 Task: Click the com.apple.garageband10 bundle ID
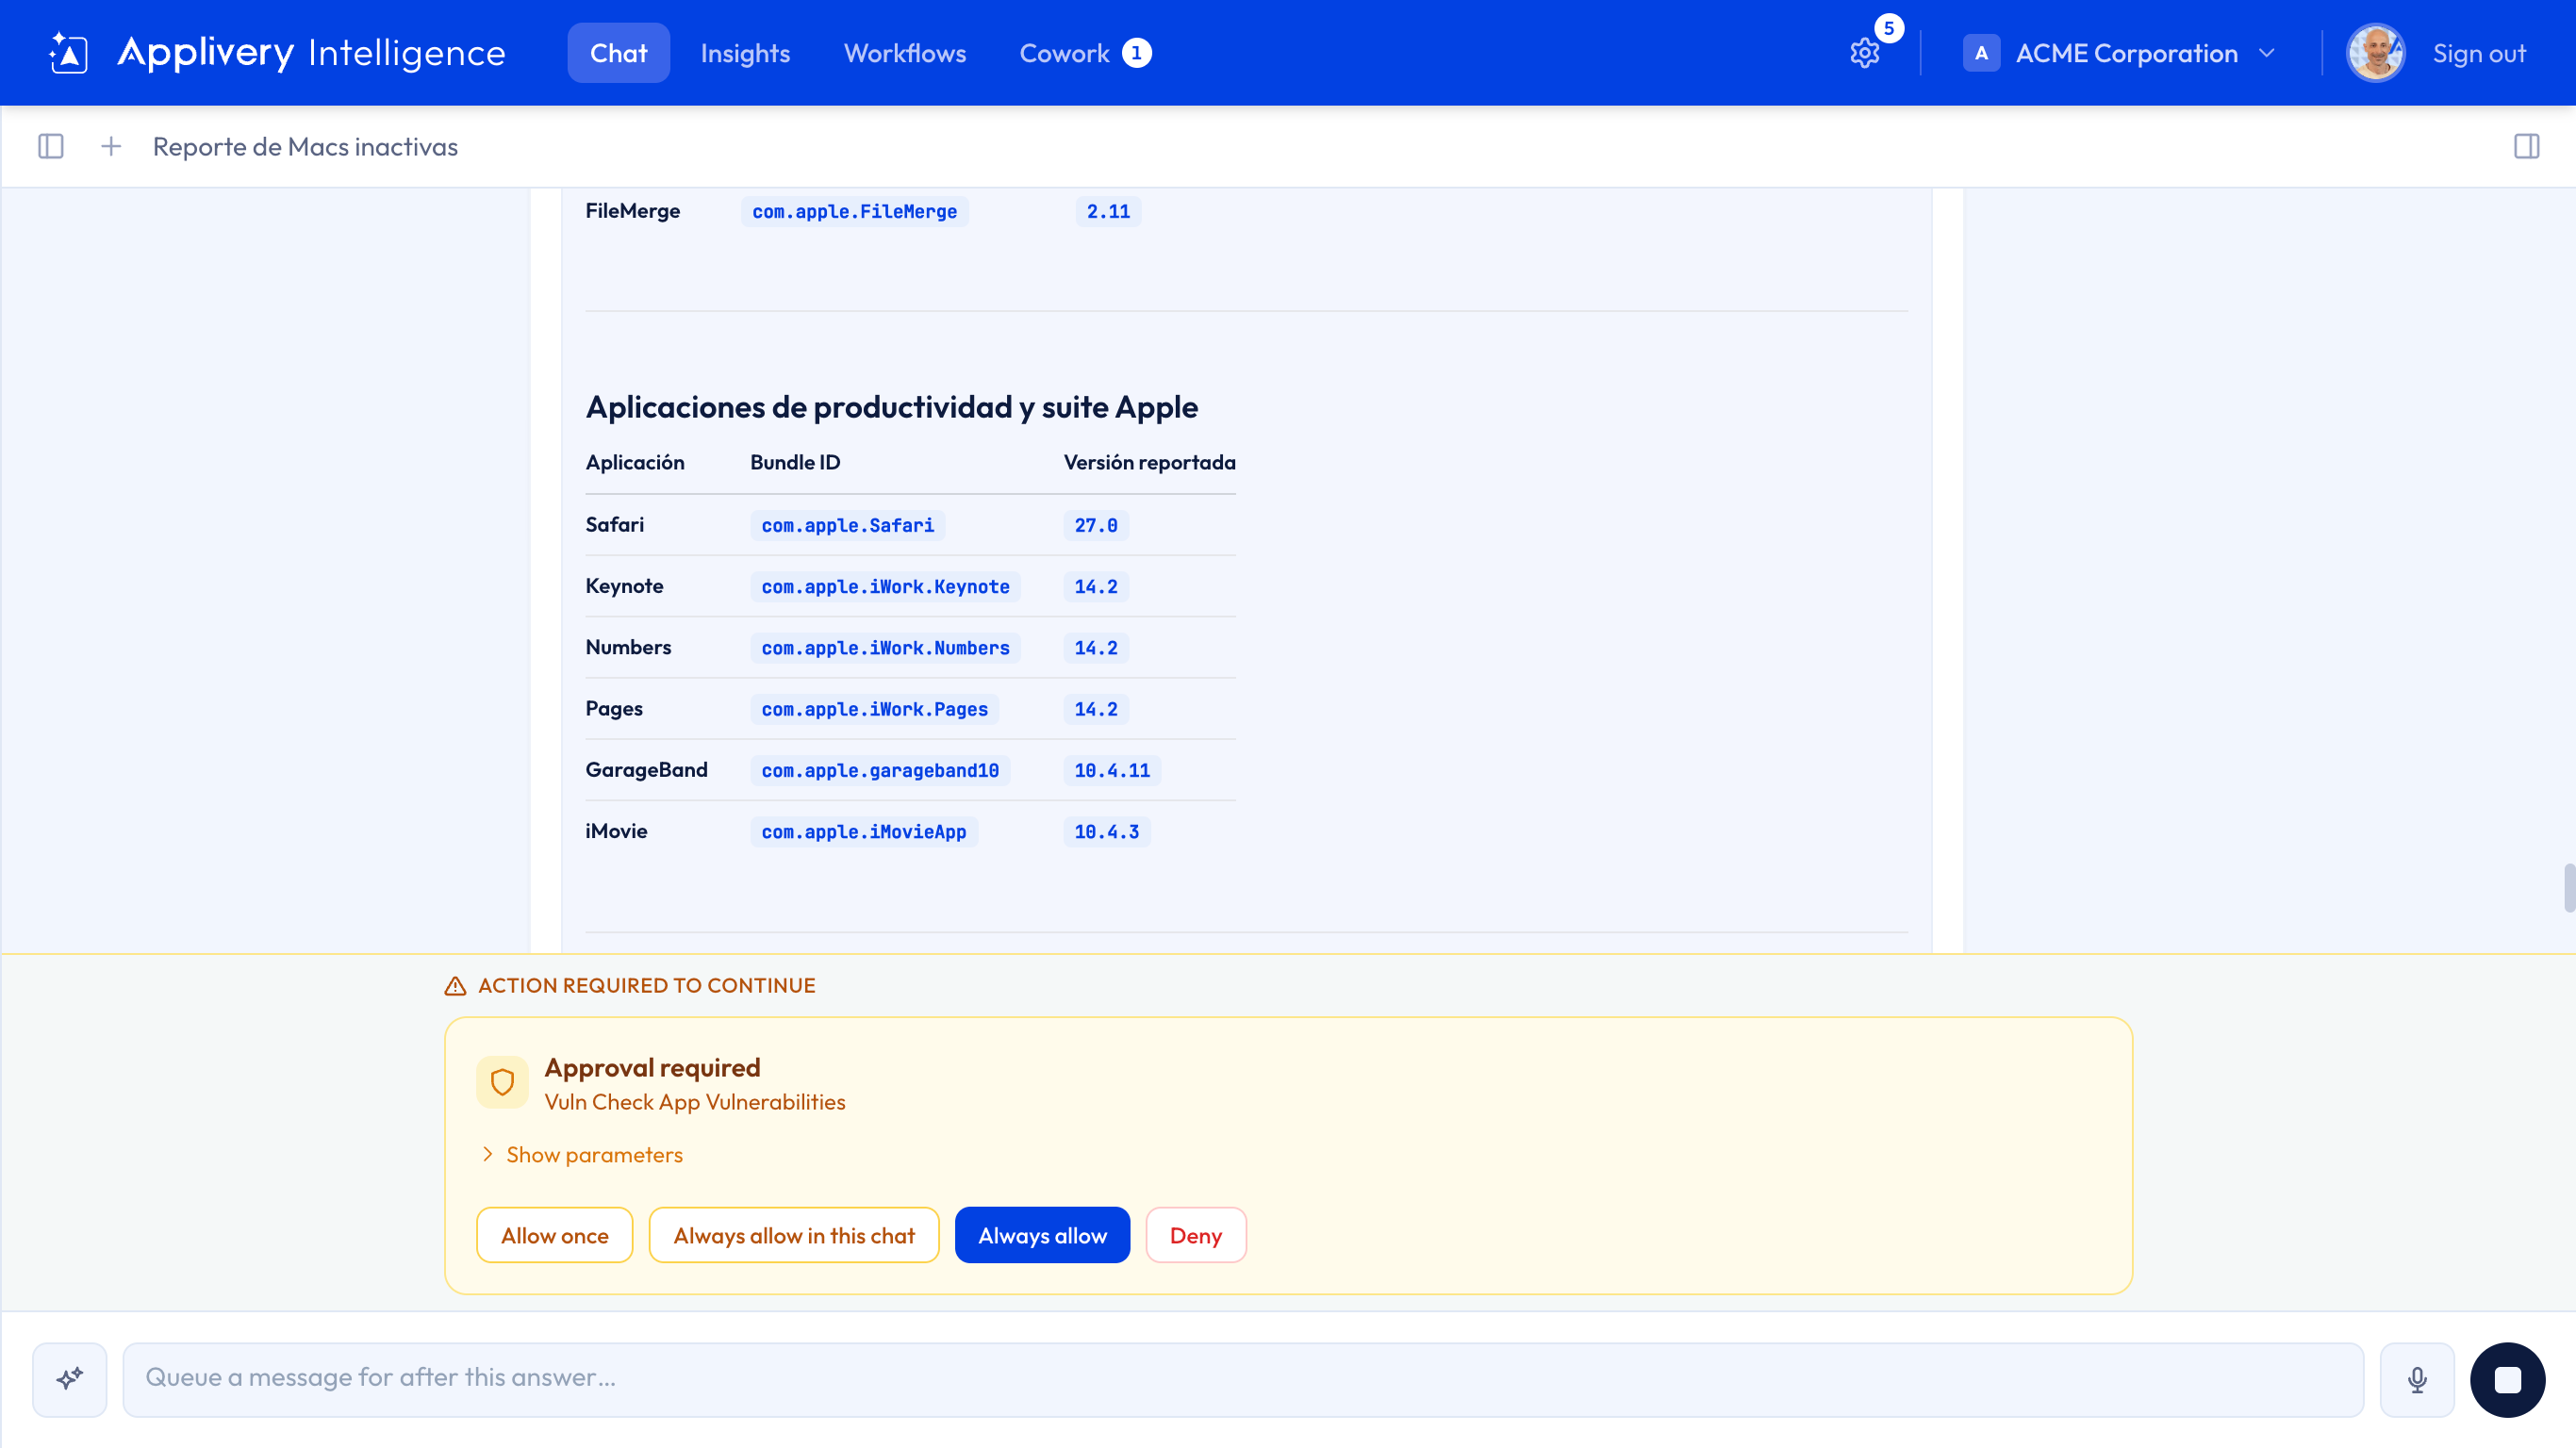point(880,771)
